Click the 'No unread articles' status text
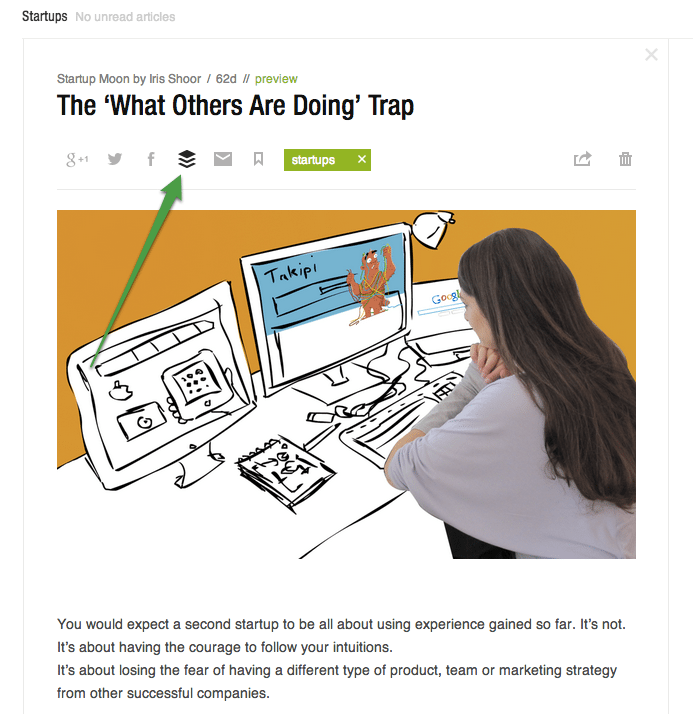693x714 pixels. [125, 17]
